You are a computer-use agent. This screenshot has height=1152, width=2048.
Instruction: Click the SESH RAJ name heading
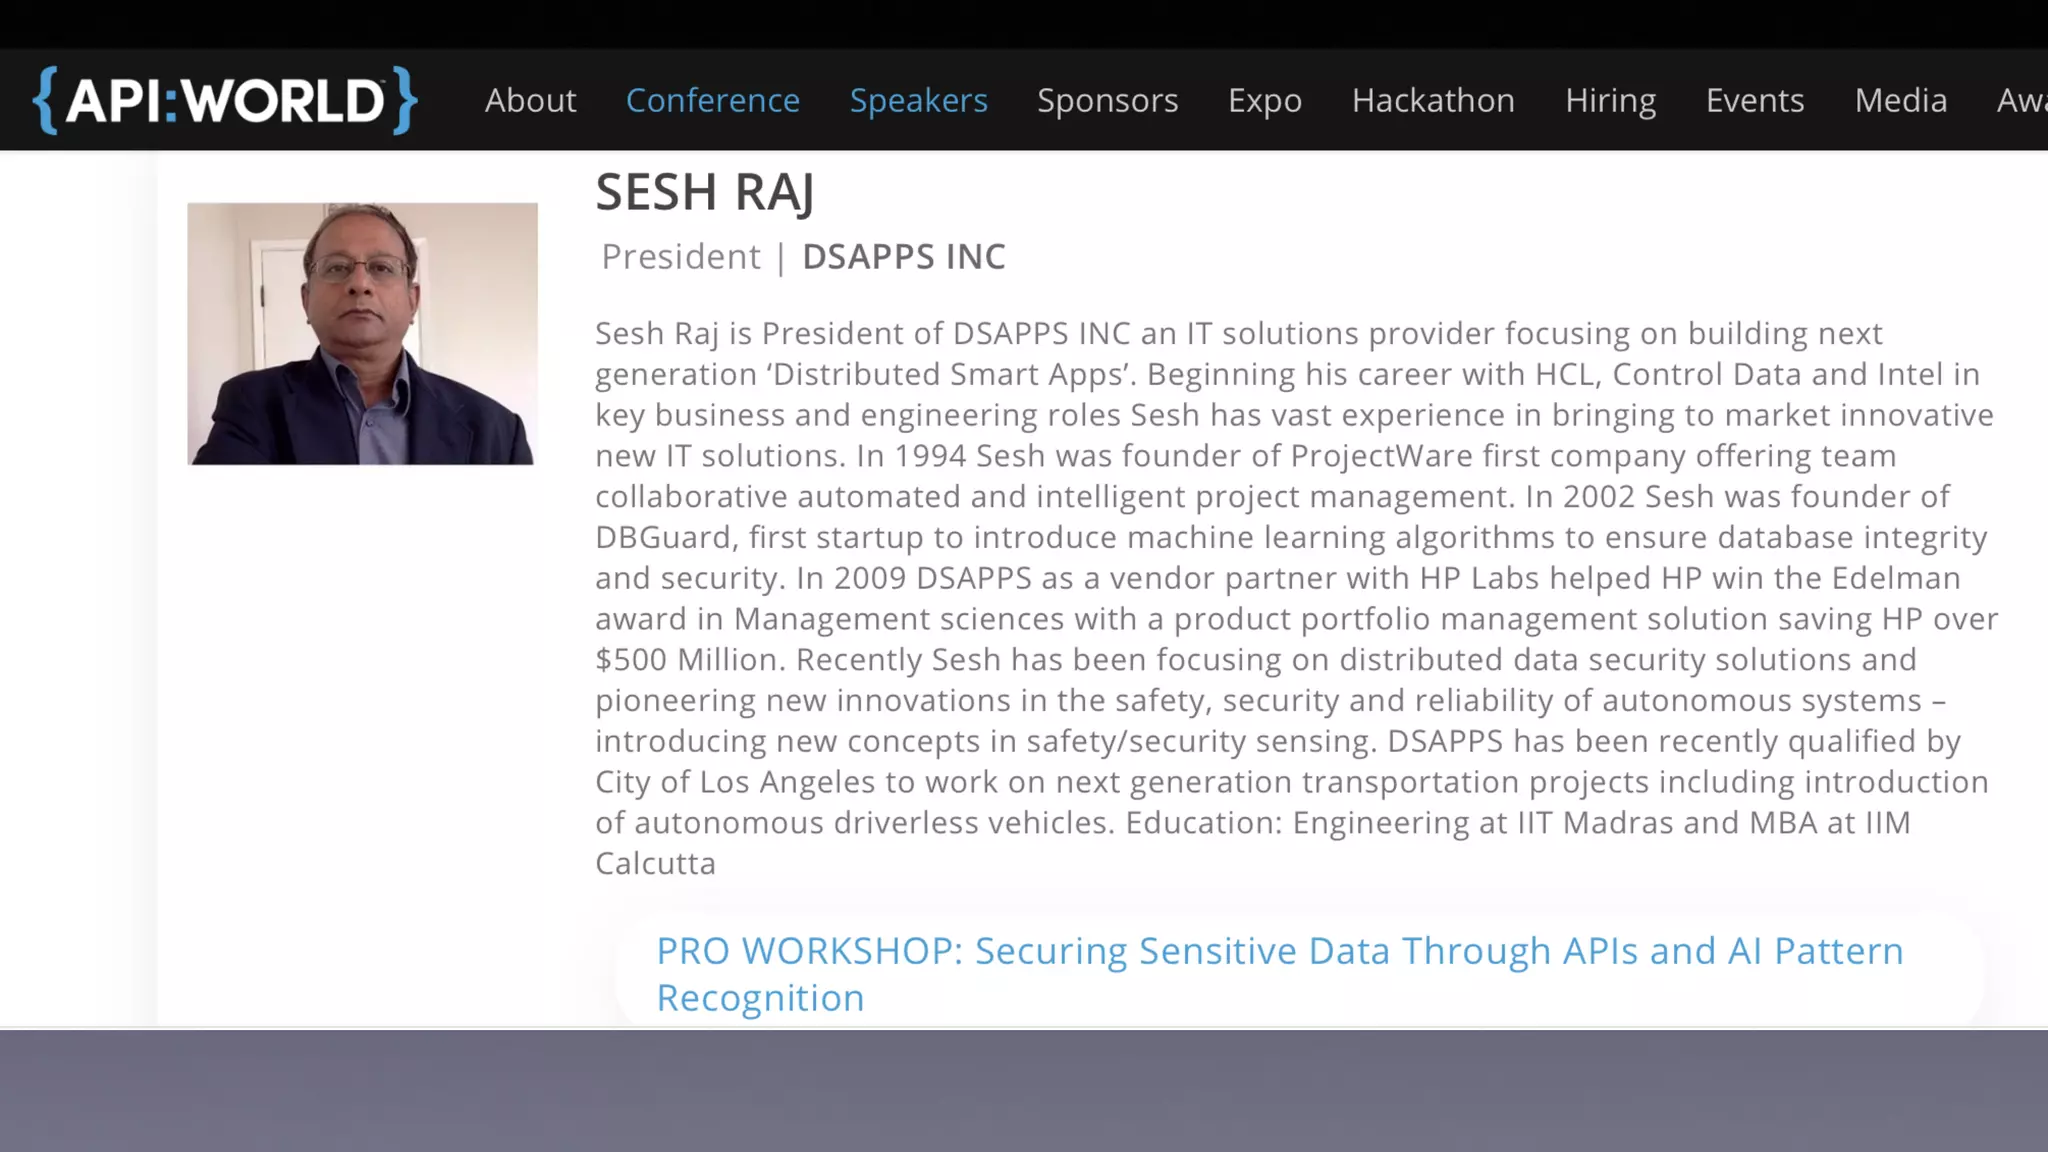(704, 192)
